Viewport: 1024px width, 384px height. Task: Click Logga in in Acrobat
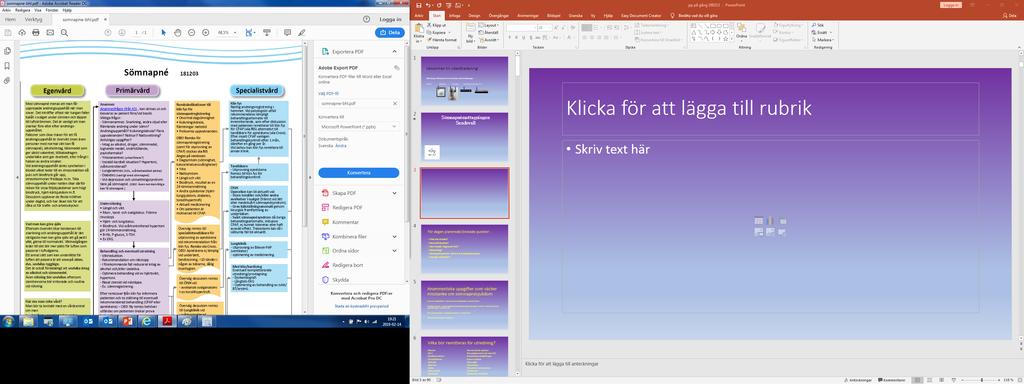coord(391,20)
